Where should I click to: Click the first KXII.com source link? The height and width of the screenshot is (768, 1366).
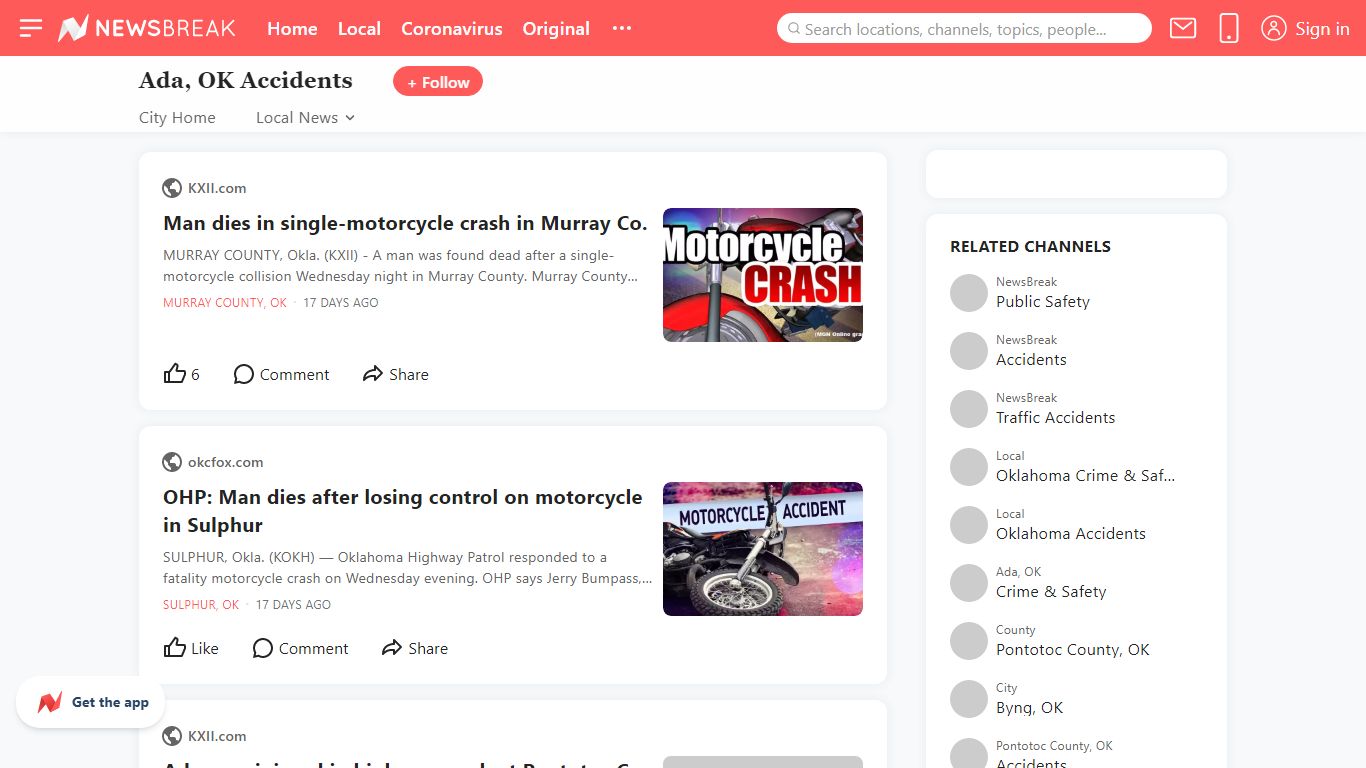(217, 188)
